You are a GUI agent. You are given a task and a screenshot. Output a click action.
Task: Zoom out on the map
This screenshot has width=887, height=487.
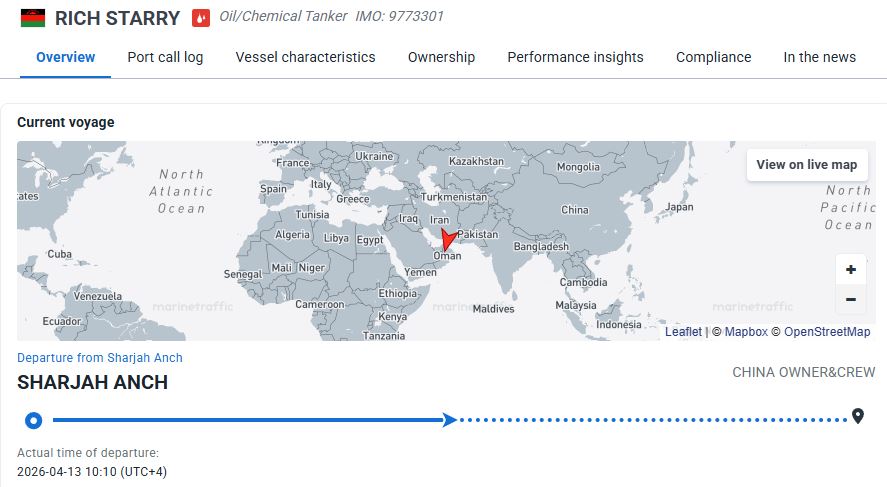point(850,299)
